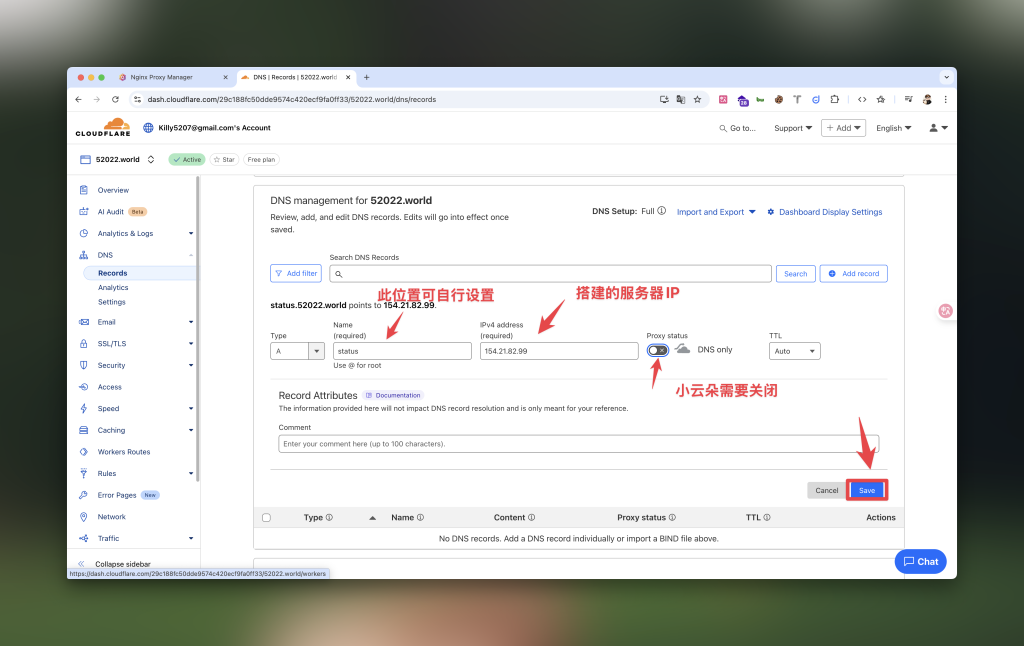This screenshot has height=646, width=1024.
Task: Click Go to... search
Action: (x=737, y=128)
